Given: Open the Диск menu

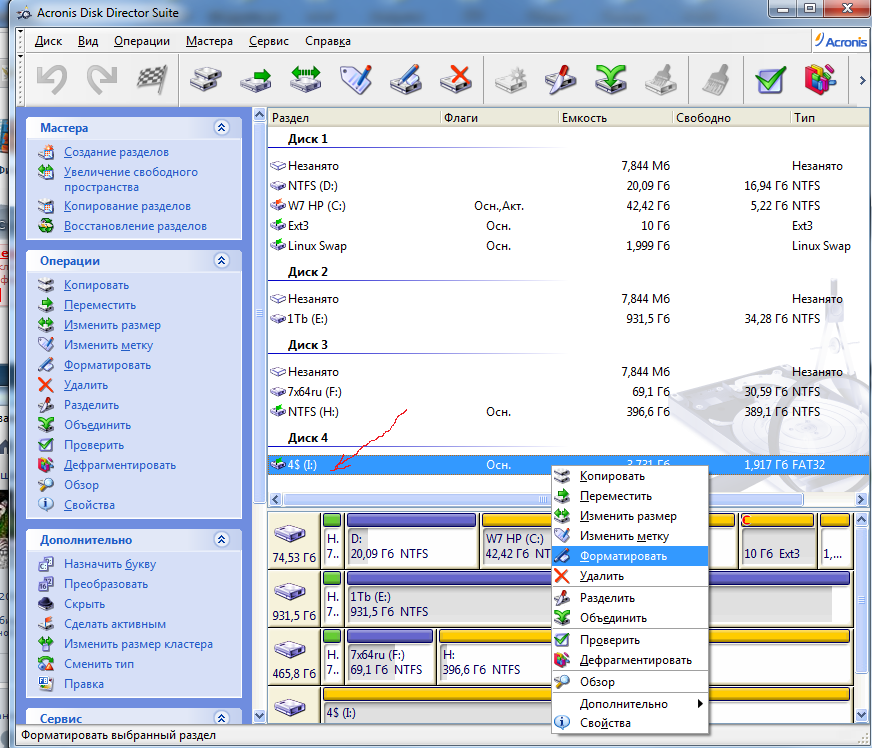Looking at the screenshot, I should pos(48,41).
